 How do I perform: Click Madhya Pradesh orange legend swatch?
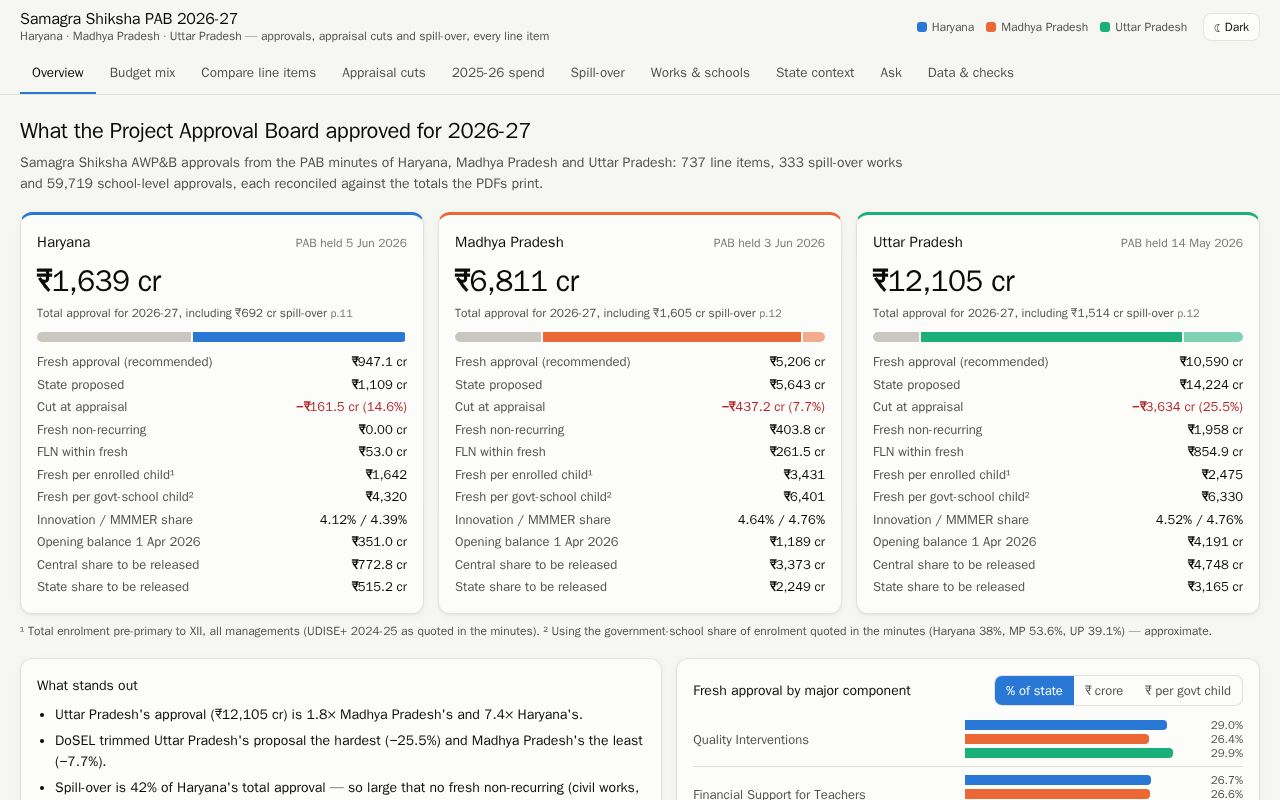[x=991, y=27]
